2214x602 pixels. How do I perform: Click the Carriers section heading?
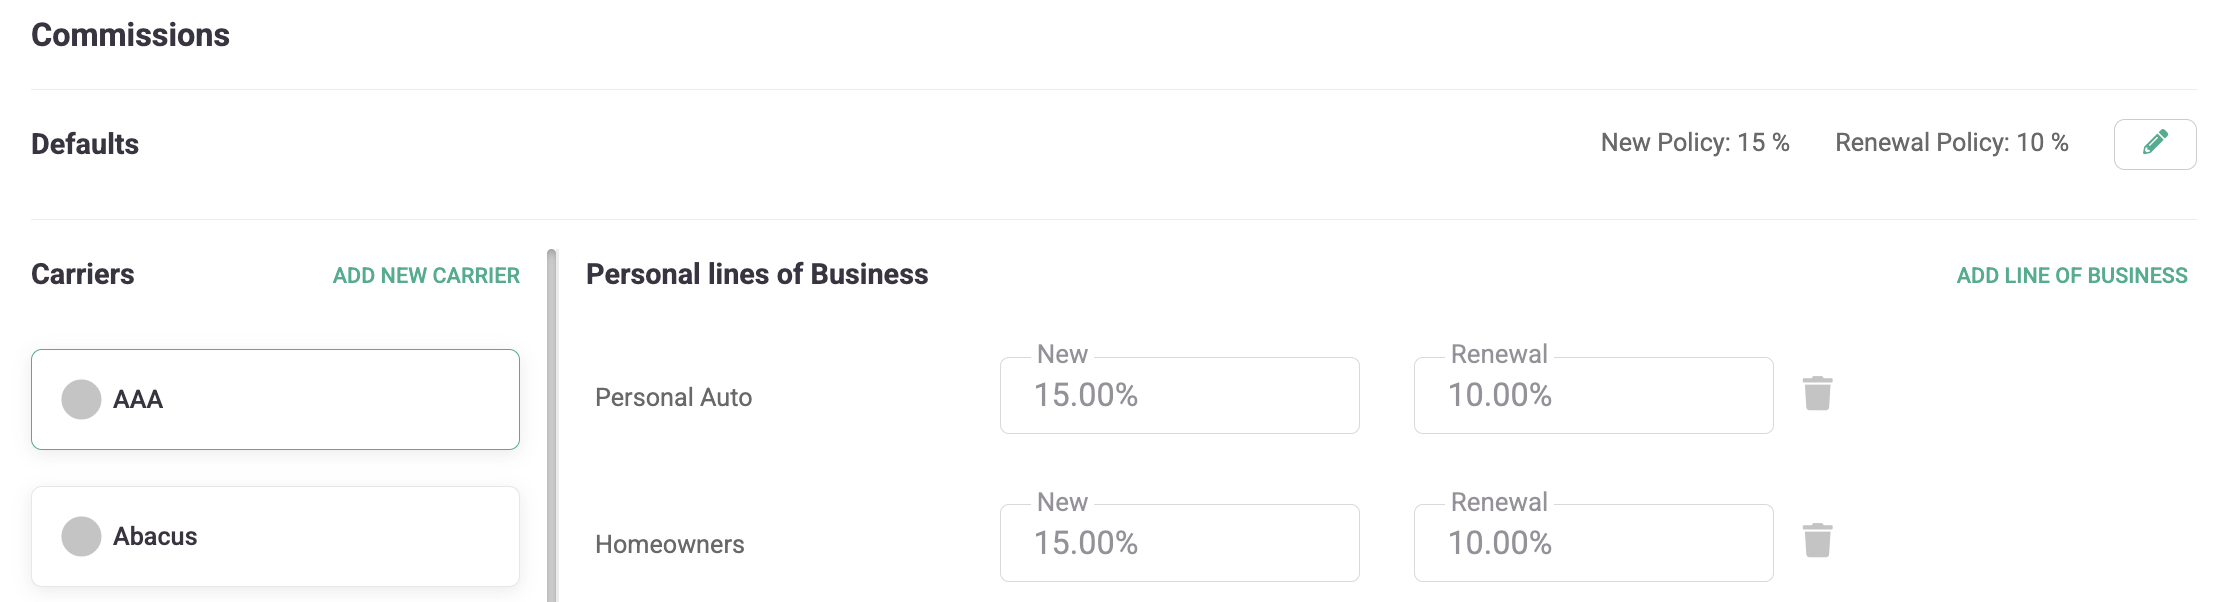point(83,274)
